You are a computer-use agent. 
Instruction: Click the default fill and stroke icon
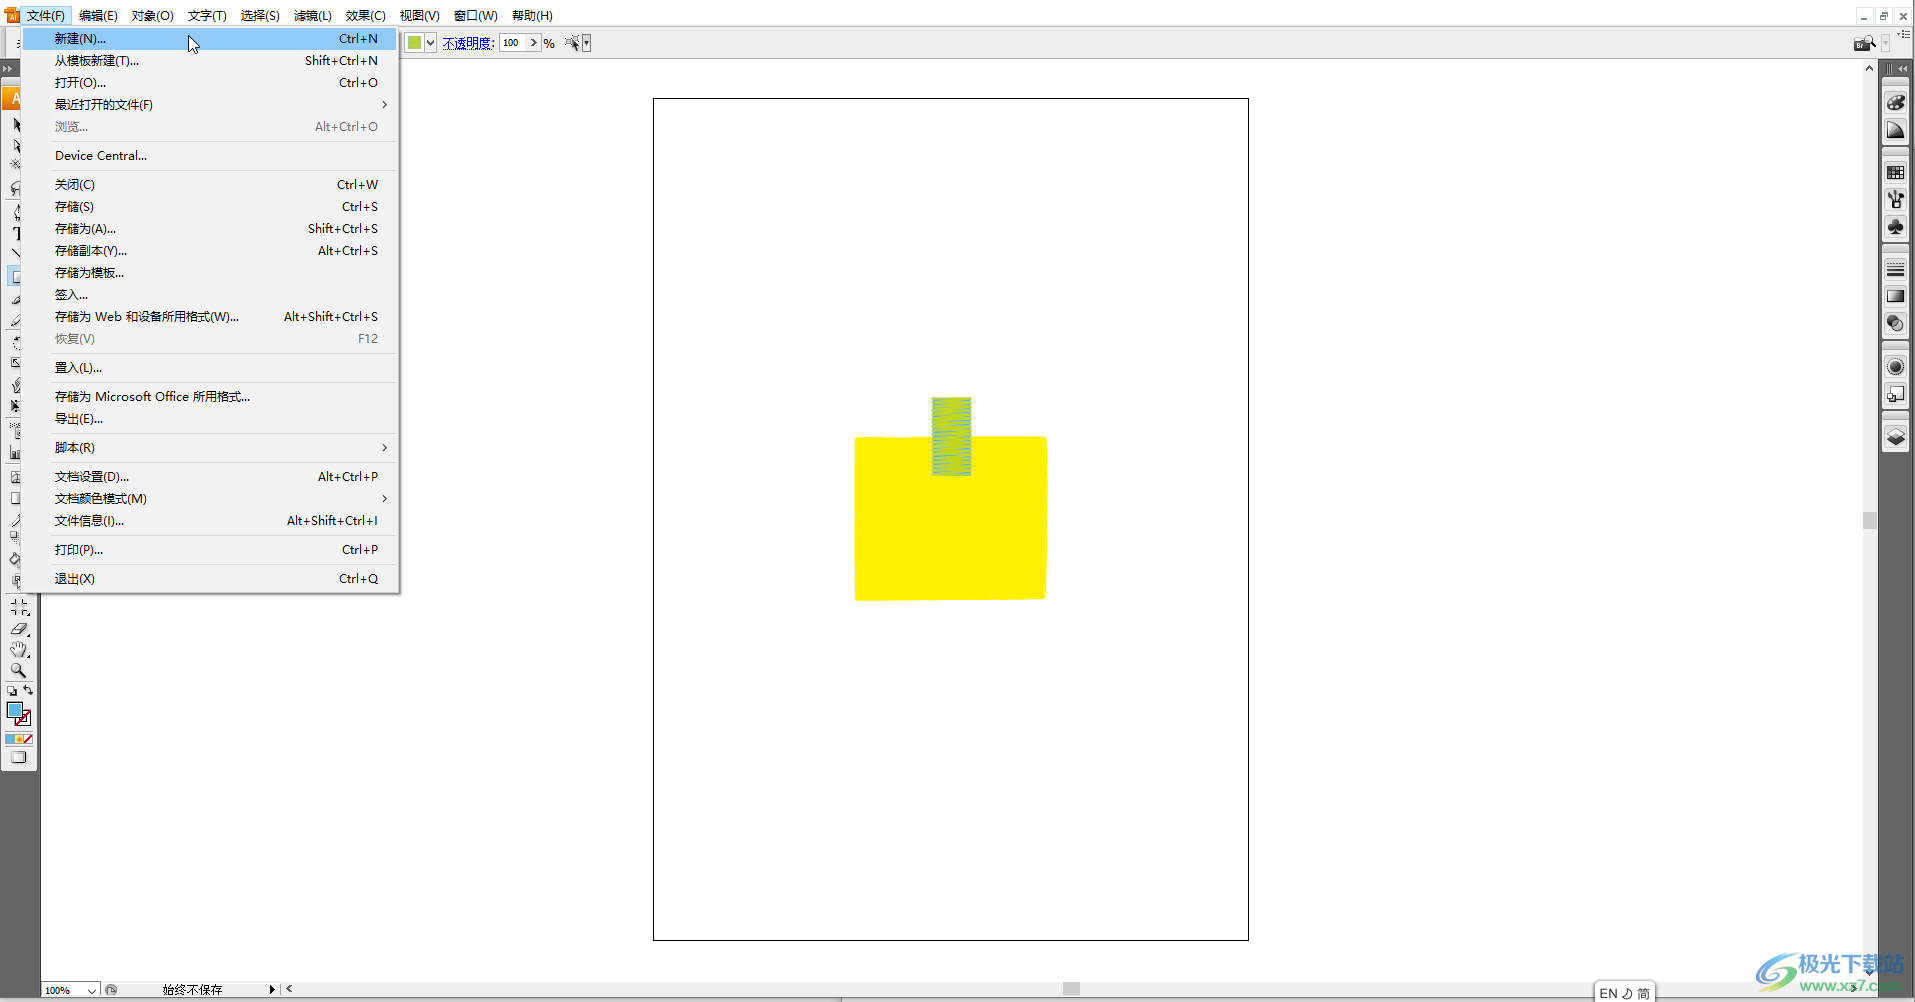[12, 691]
